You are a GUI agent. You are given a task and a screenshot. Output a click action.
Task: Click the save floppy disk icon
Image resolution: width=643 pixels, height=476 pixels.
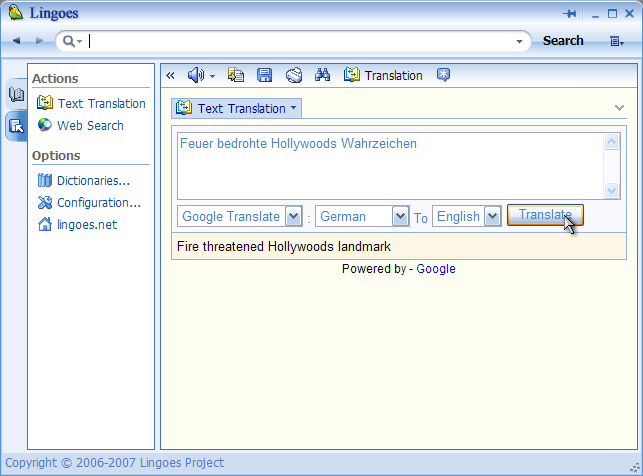point(264,75)
